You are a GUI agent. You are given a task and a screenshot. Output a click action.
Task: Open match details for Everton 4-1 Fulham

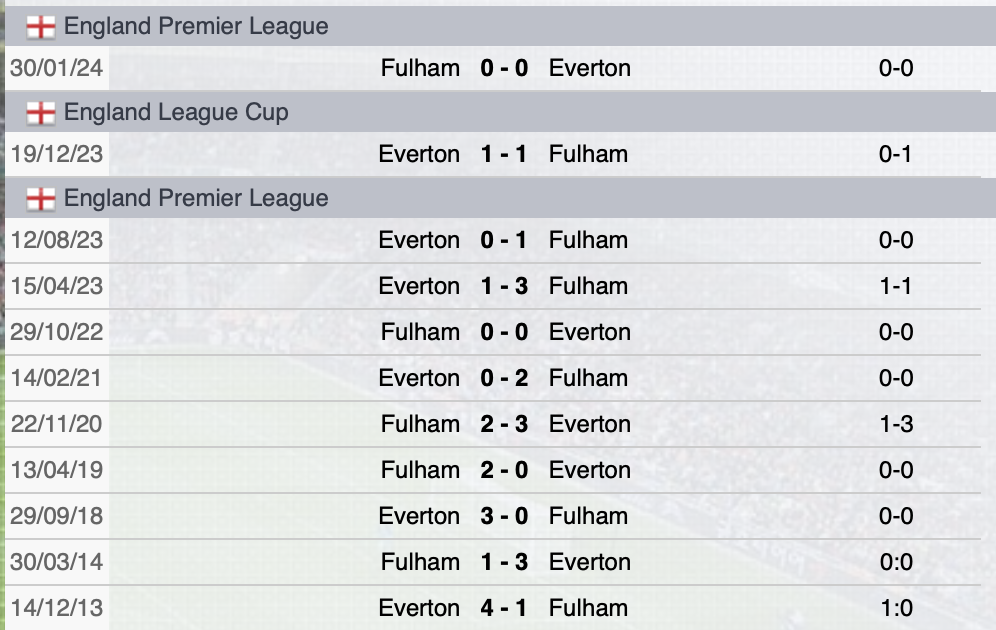click(x=503, y=608)
